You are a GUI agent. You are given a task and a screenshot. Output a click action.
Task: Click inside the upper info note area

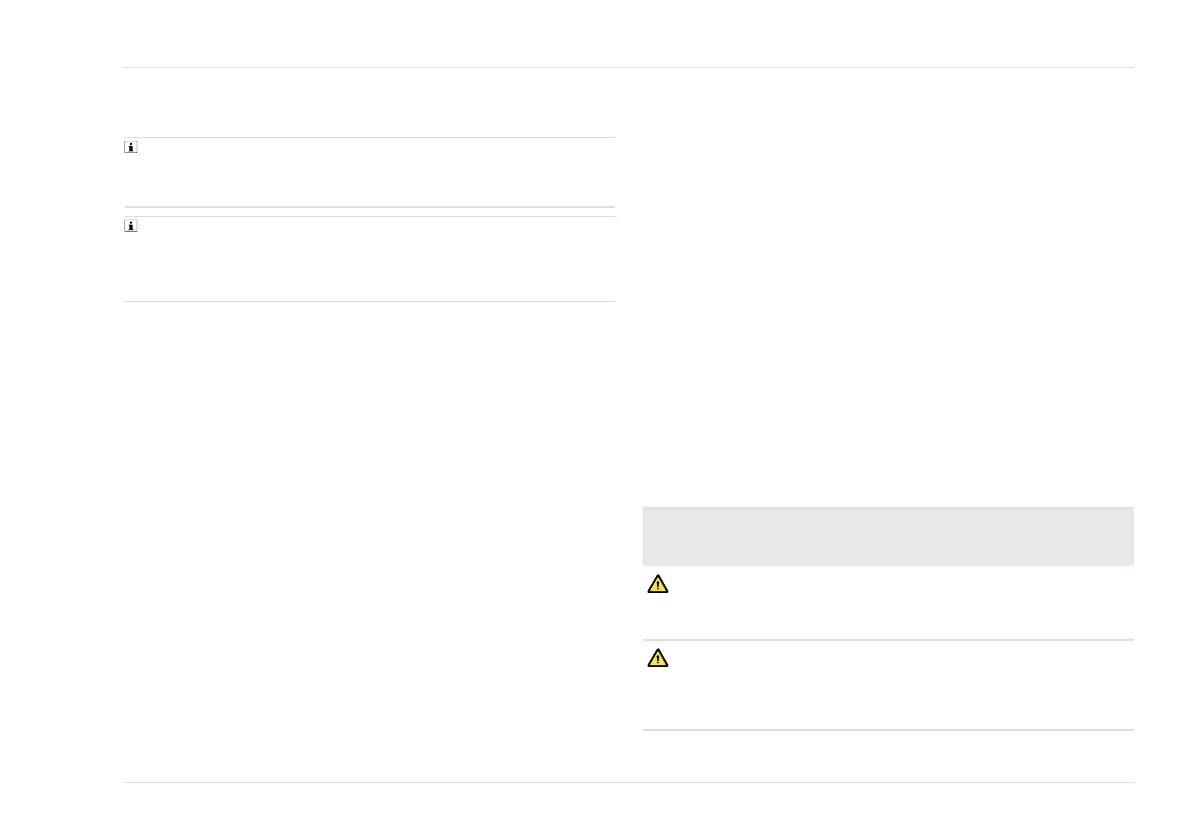pyautogui.click(x=370, y=173)
